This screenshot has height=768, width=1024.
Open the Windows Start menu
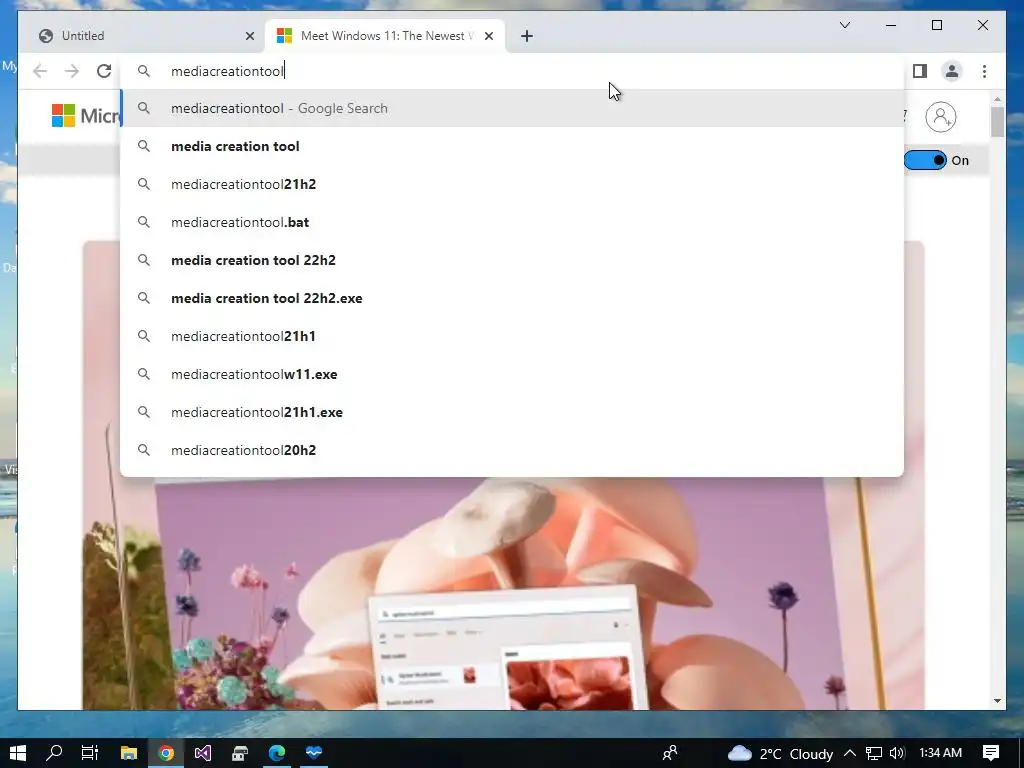(18, 753)
